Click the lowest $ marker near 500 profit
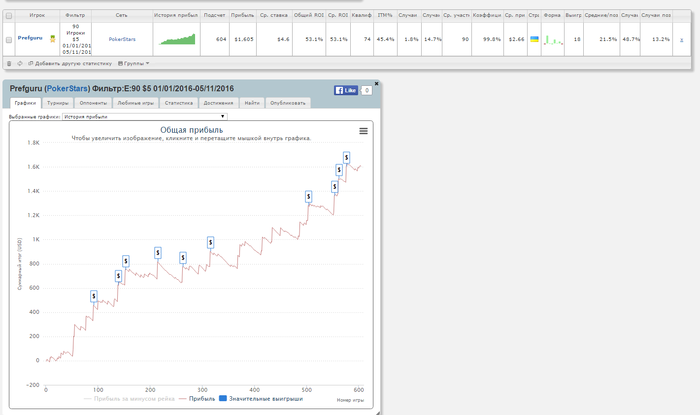The width and height of the screenshot is (700, 415). pos(94,296)
